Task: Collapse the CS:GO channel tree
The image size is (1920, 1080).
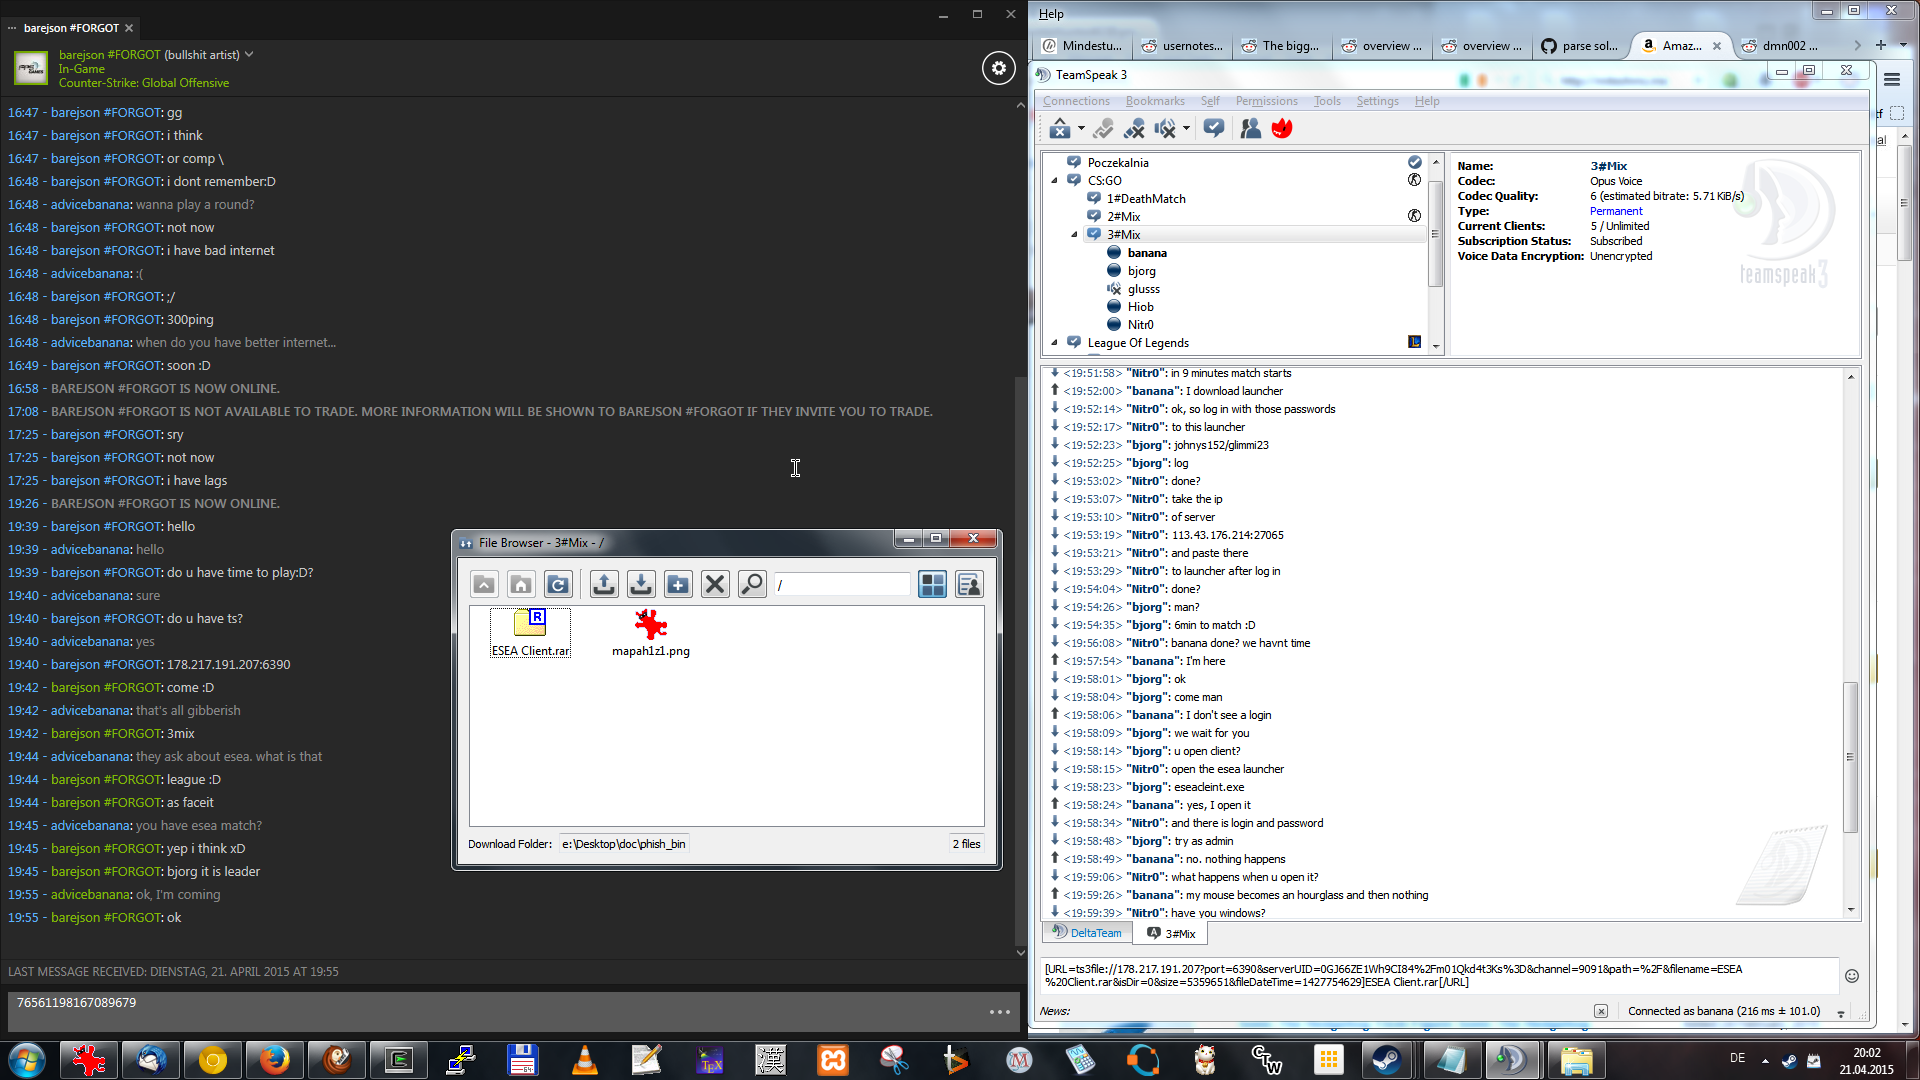Action: (x=1055, y=181)
